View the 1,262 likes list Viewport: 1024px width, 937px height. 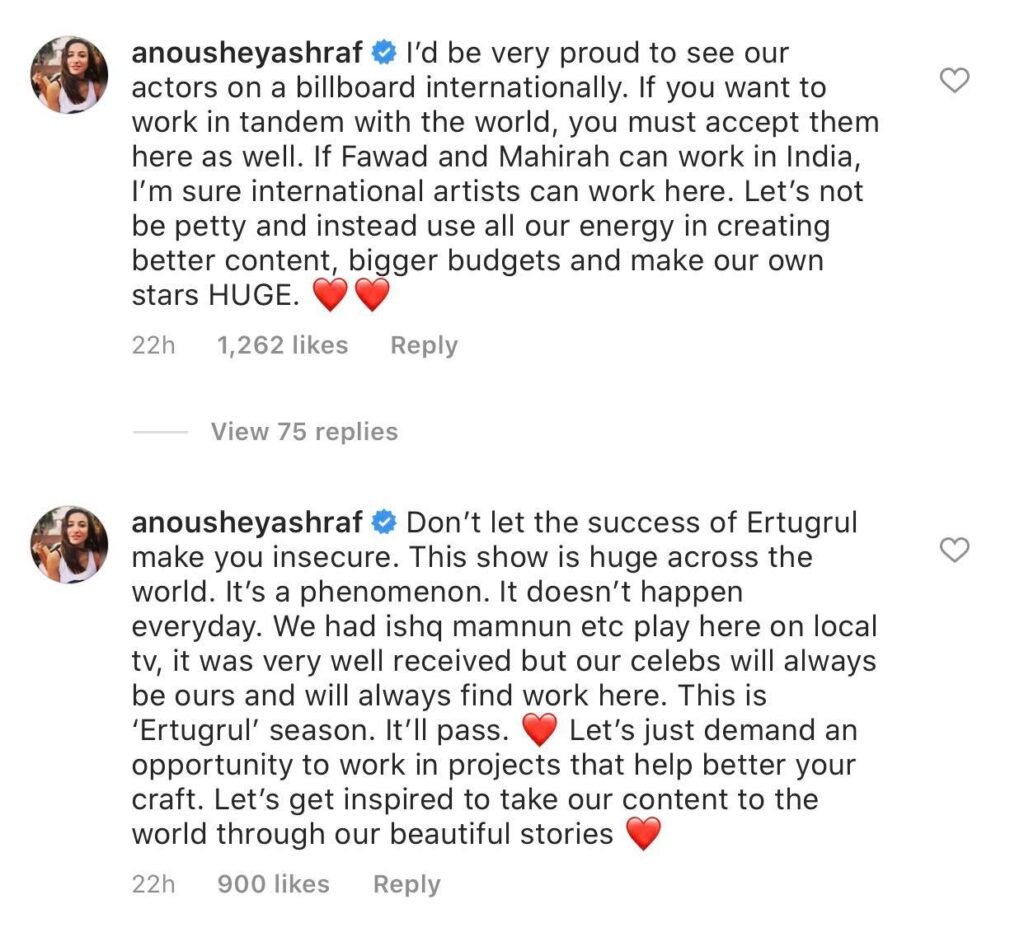[x=282, y=345]
